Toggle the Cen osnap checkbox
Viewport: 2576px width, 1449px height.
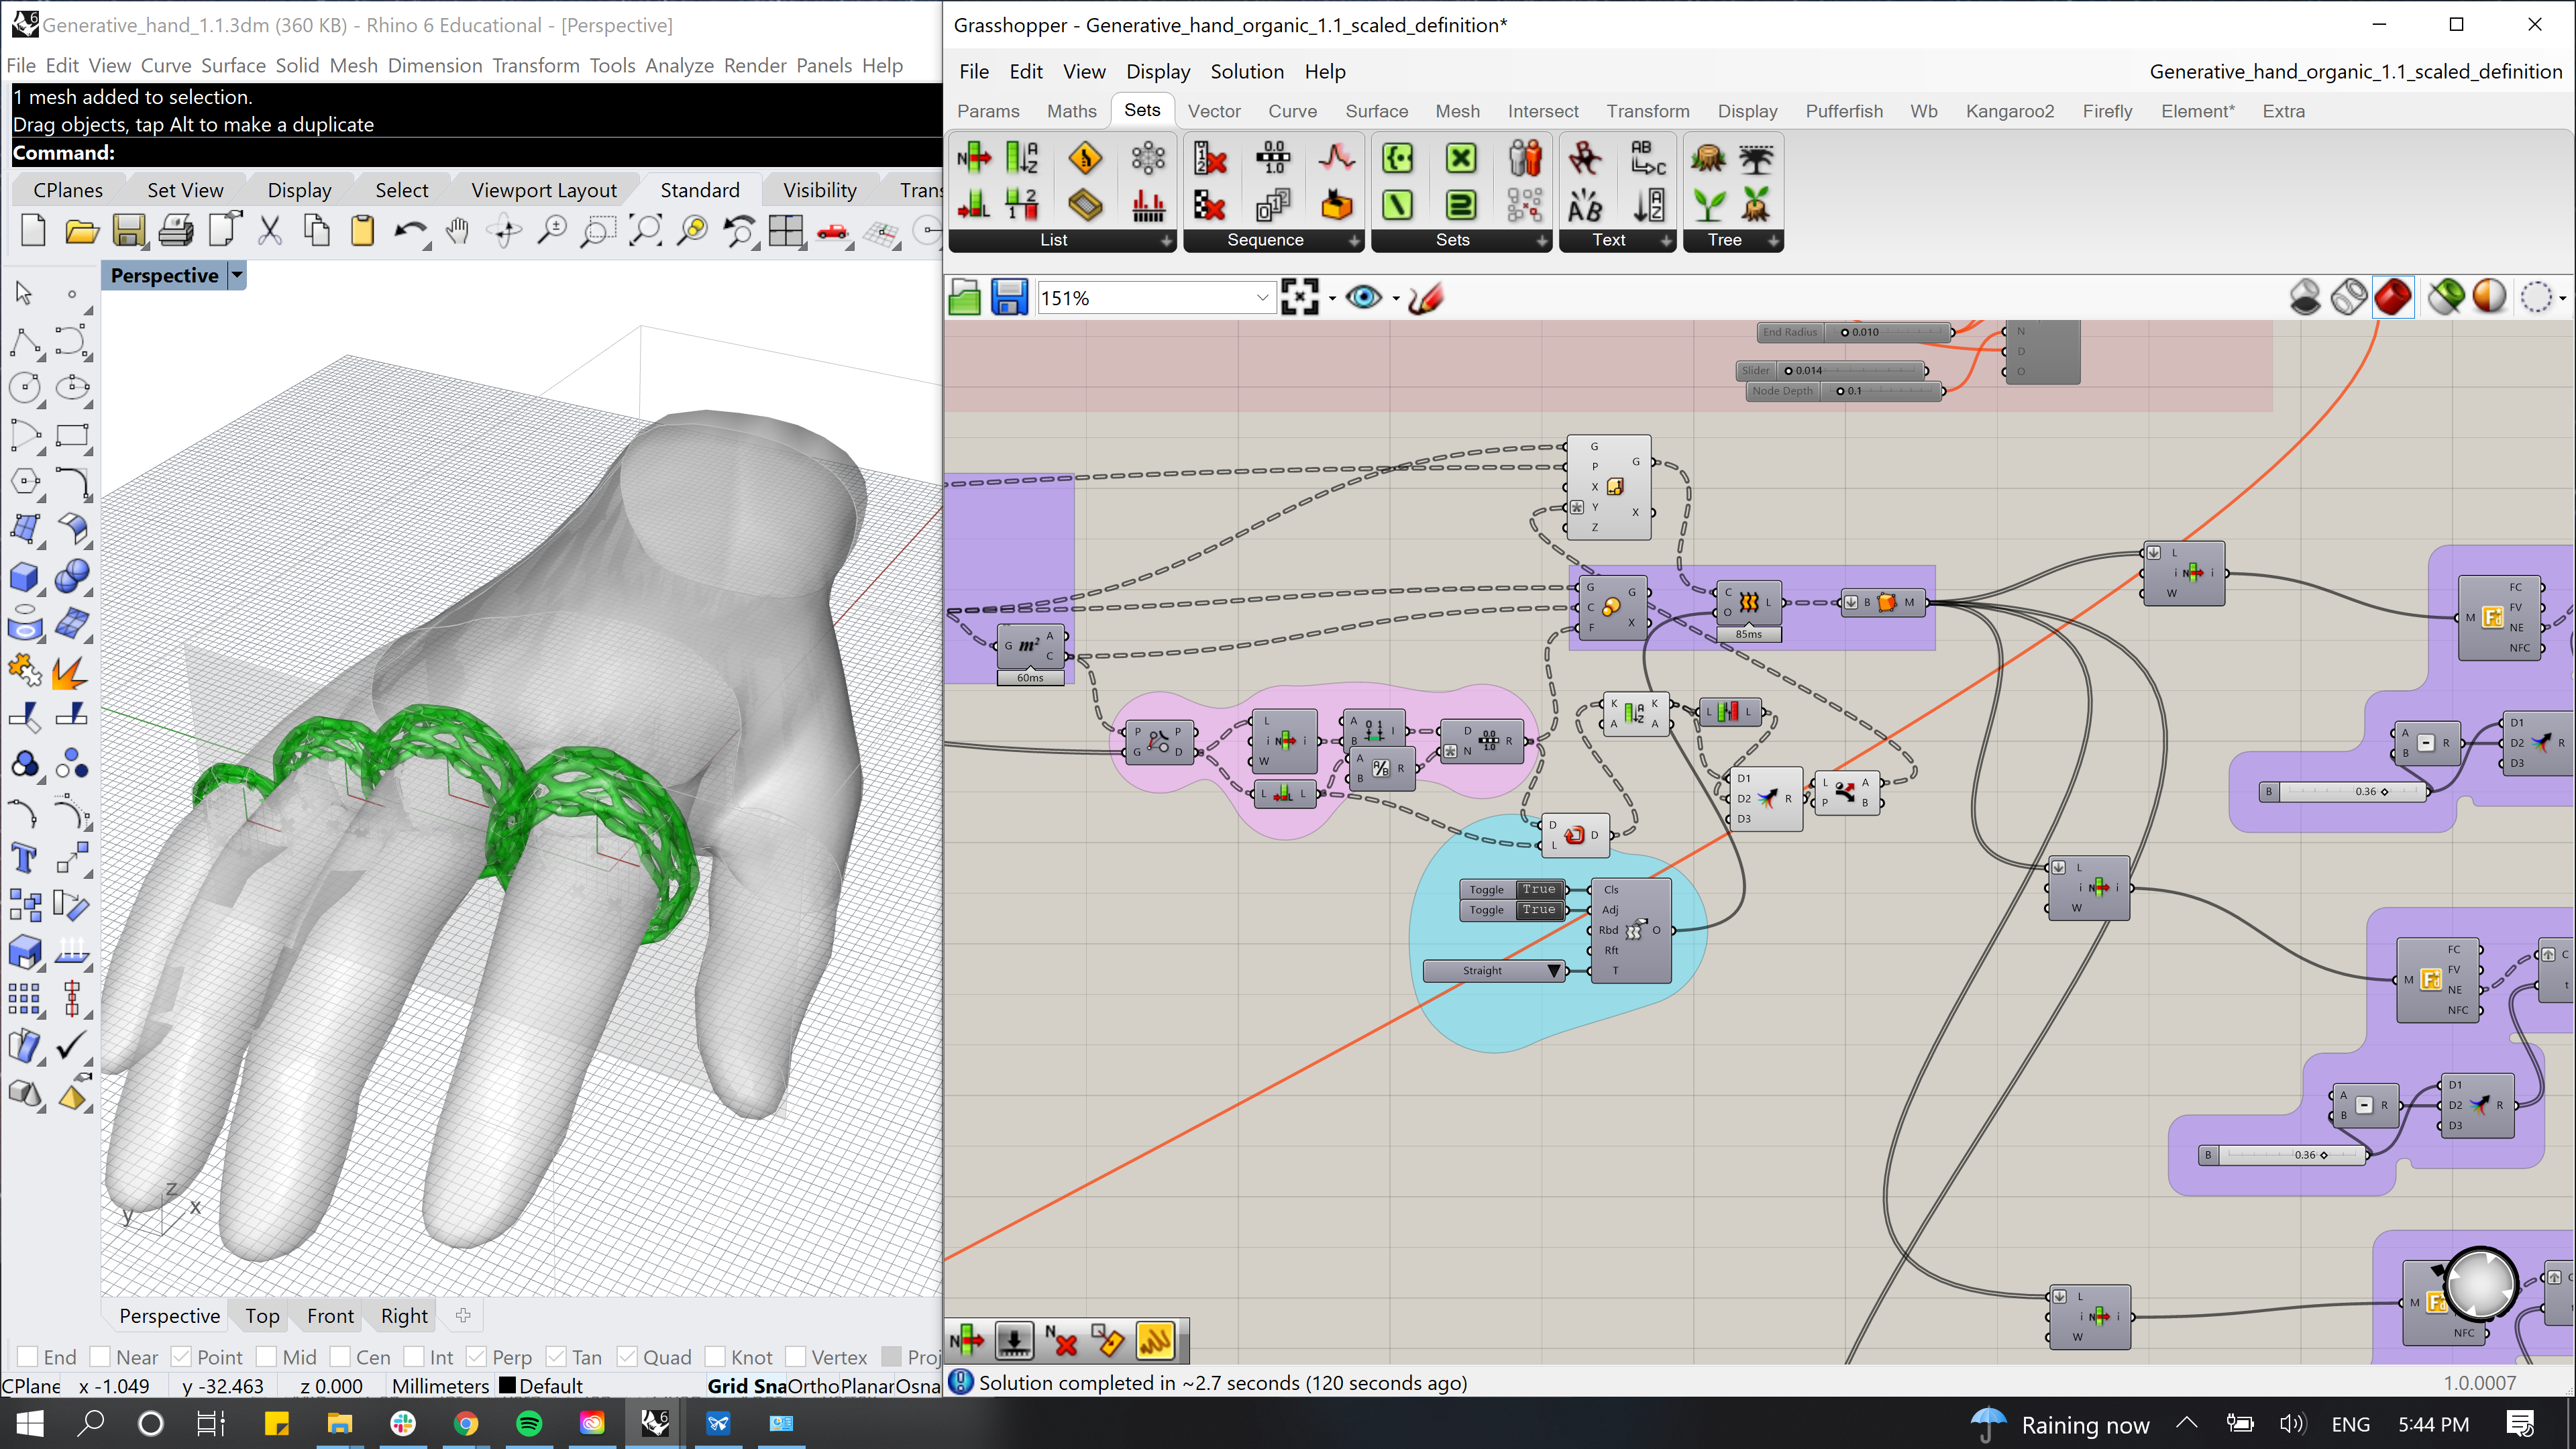coord(340,1357)
